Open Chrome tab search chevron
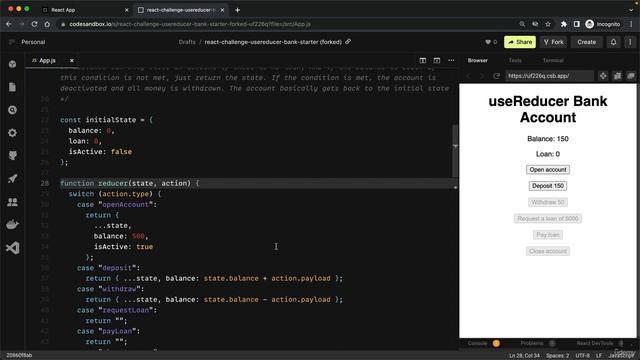 tap(631, 9)
